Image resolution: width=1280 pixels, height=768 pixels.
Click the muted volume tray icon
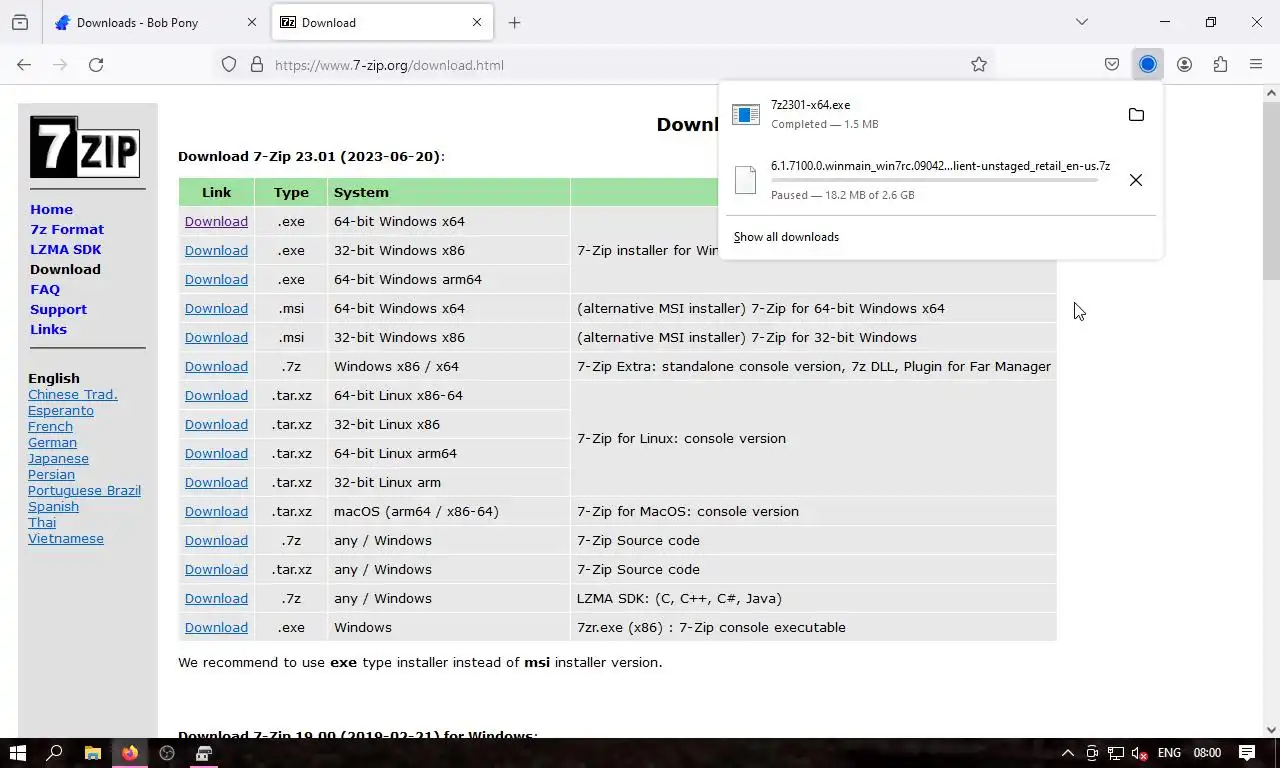[1139, 753]
